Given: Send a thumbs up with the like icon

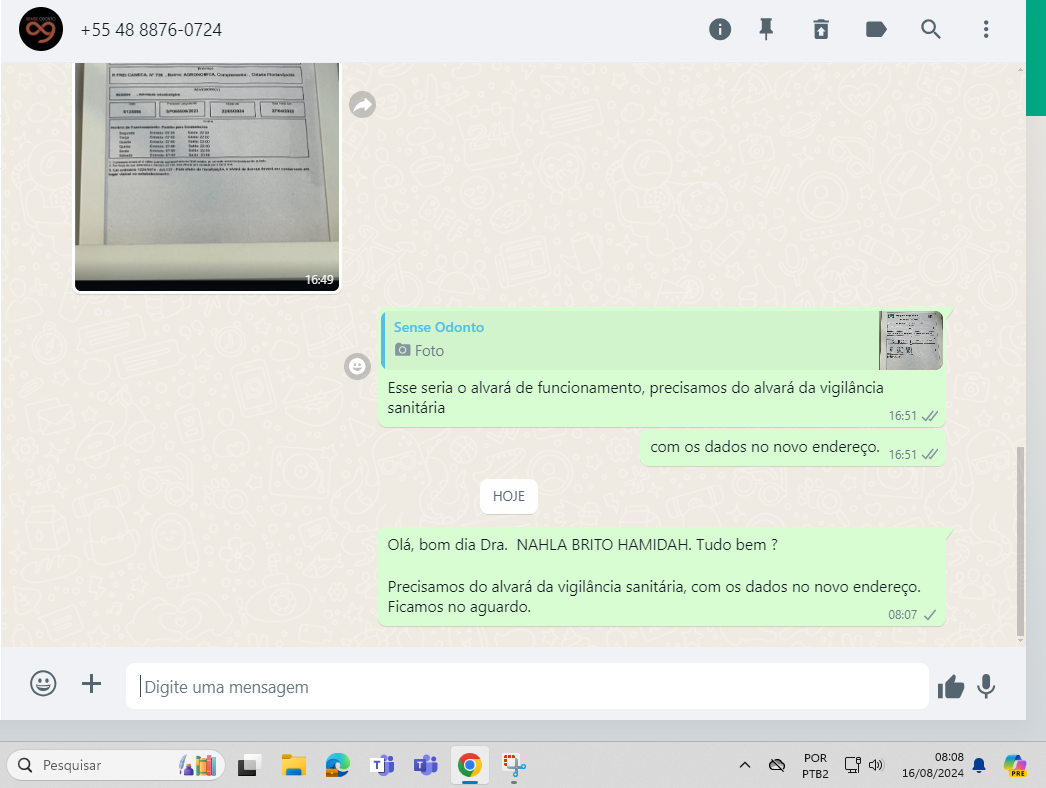Looking at the screenshot, I should (951, 686).
